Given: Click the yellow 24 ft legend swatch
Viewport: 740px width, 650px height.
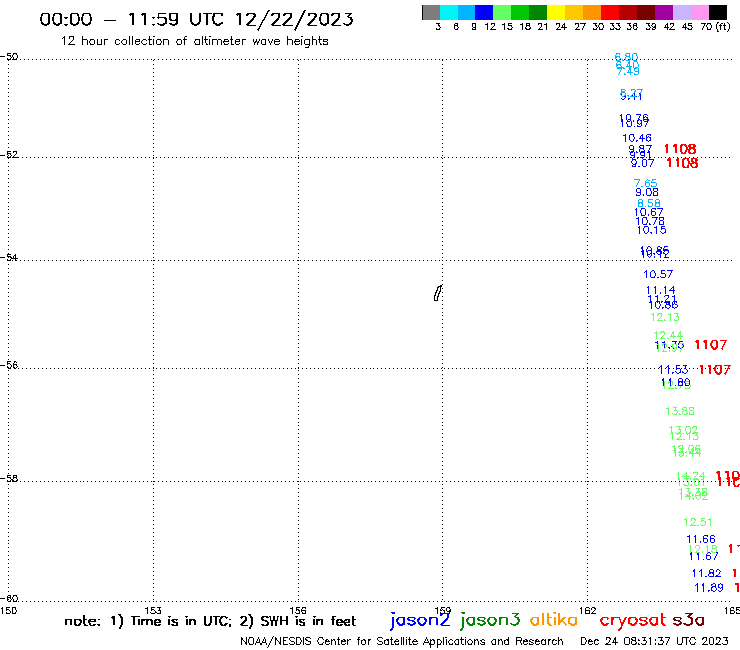Looking at the screenshot, I should [x=556, y=12].
